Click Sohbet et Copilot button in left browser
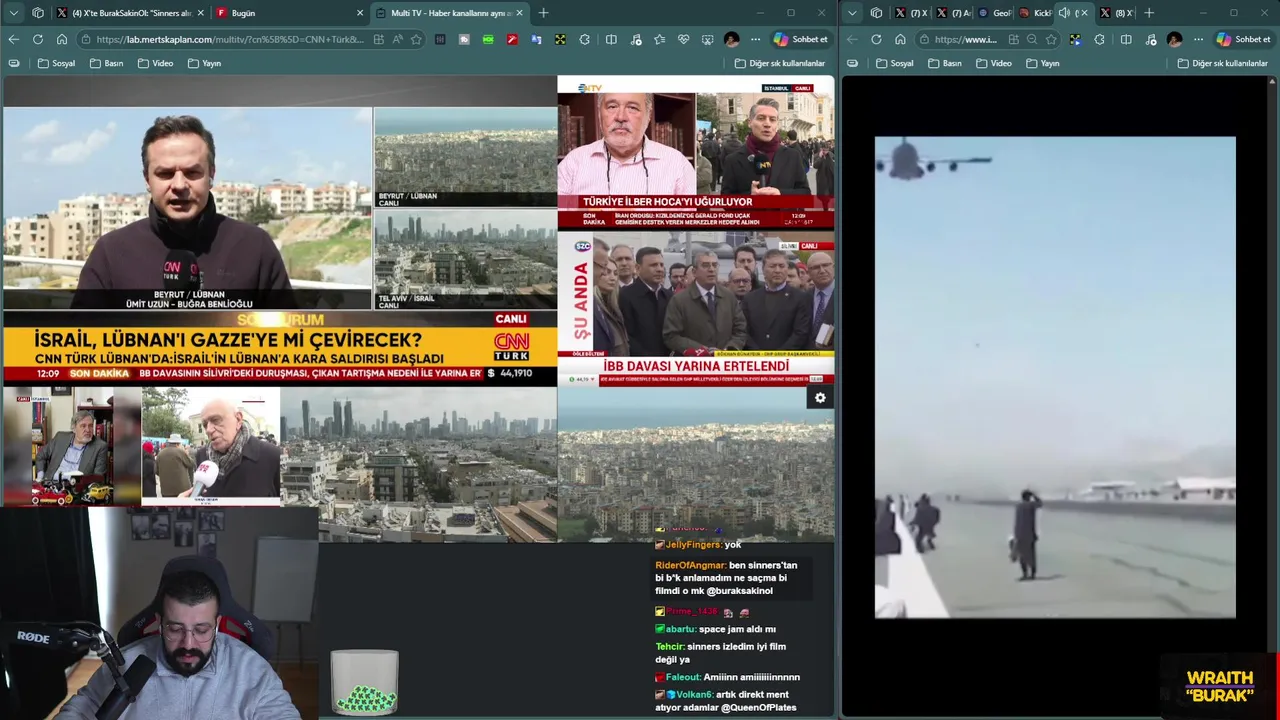 (802, 39)
